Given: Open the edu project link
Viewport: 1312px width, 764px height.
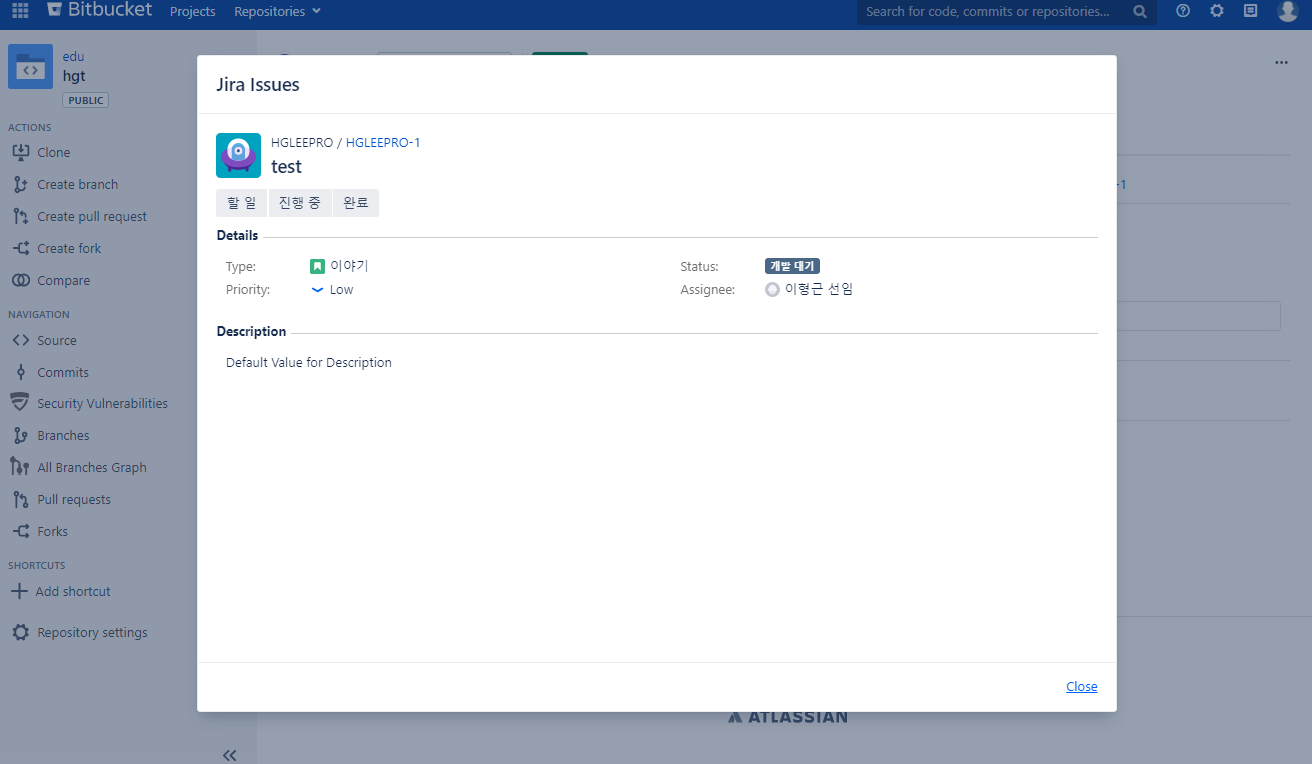Looking at the screenshot, I should [x=73, y=57].
